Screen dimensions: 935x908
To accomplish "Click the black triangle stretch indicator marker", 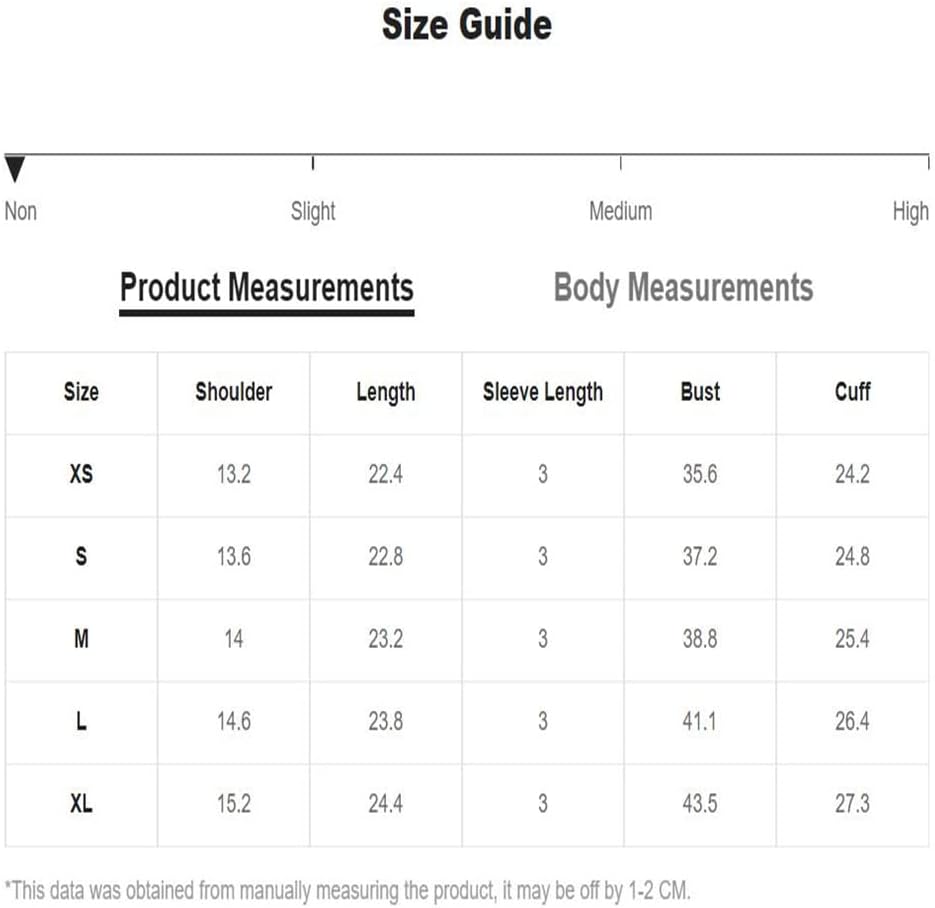I will coord(15,169).
